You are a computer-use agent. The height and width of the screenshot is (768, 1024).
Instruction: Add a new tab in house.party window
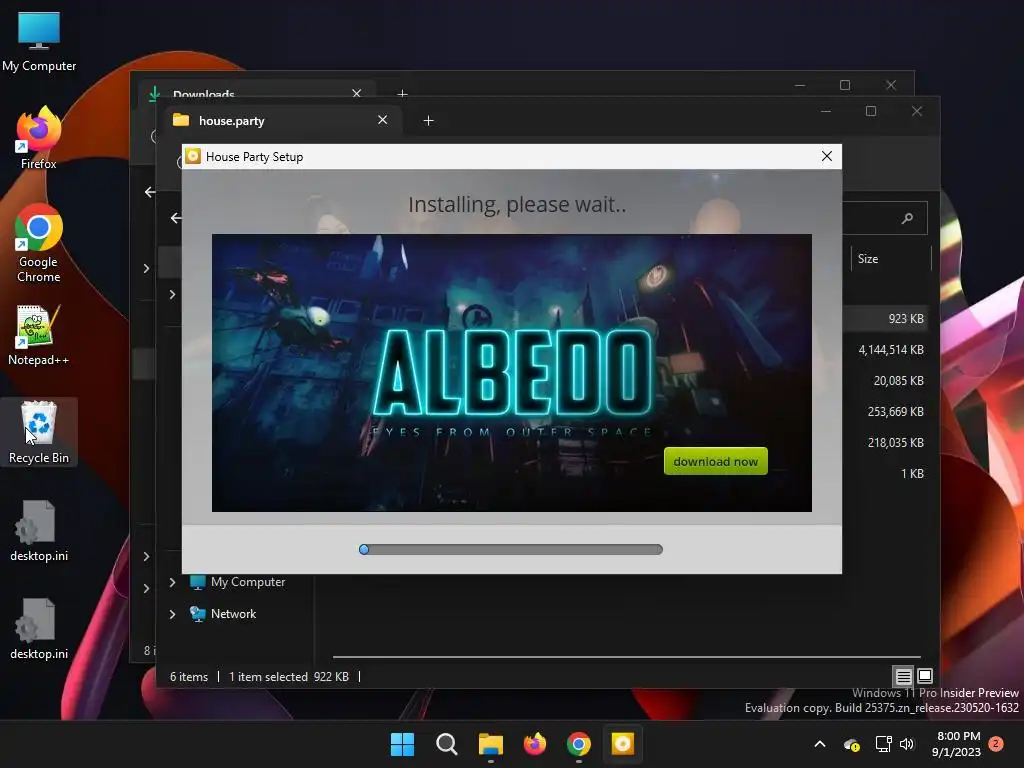pyautogui.click(x=428, y=121)
